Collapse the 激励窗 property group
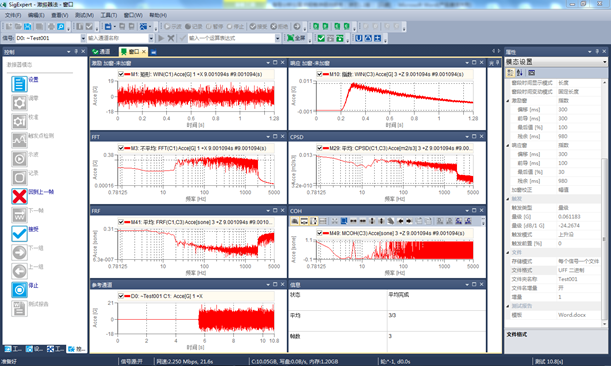 (x=508, y=101)
